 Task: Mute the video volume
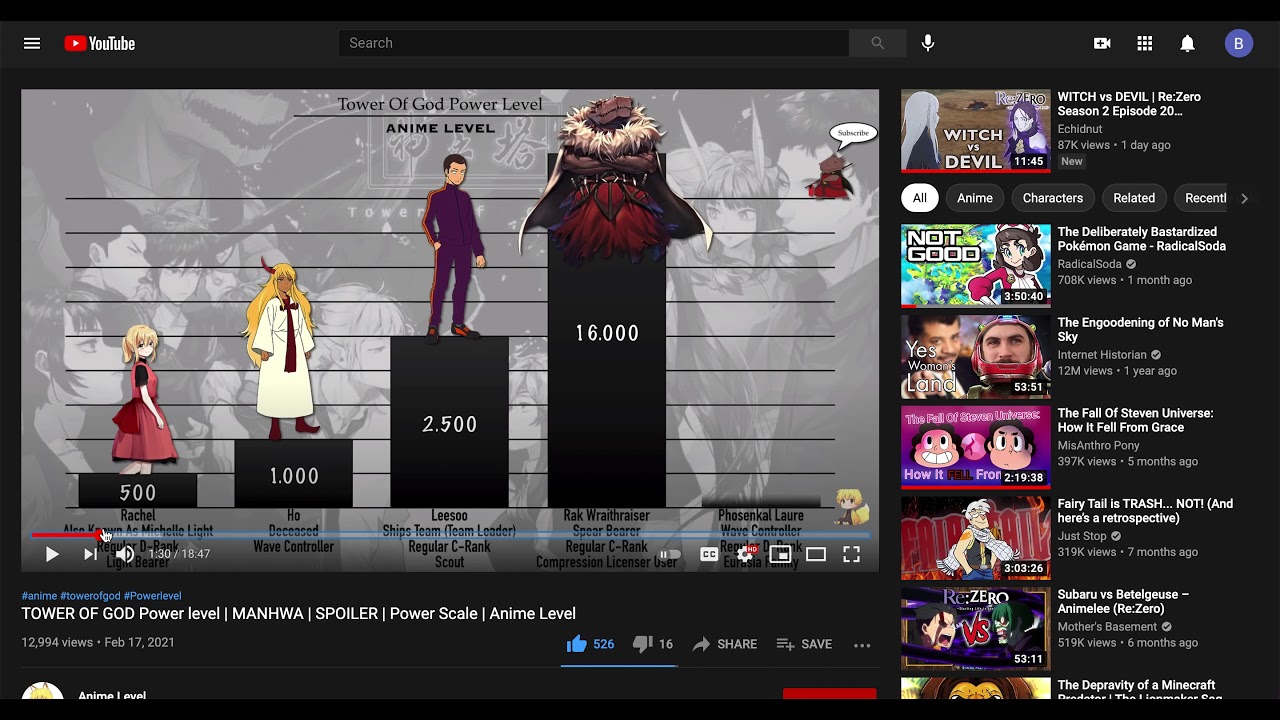point(125,554)
